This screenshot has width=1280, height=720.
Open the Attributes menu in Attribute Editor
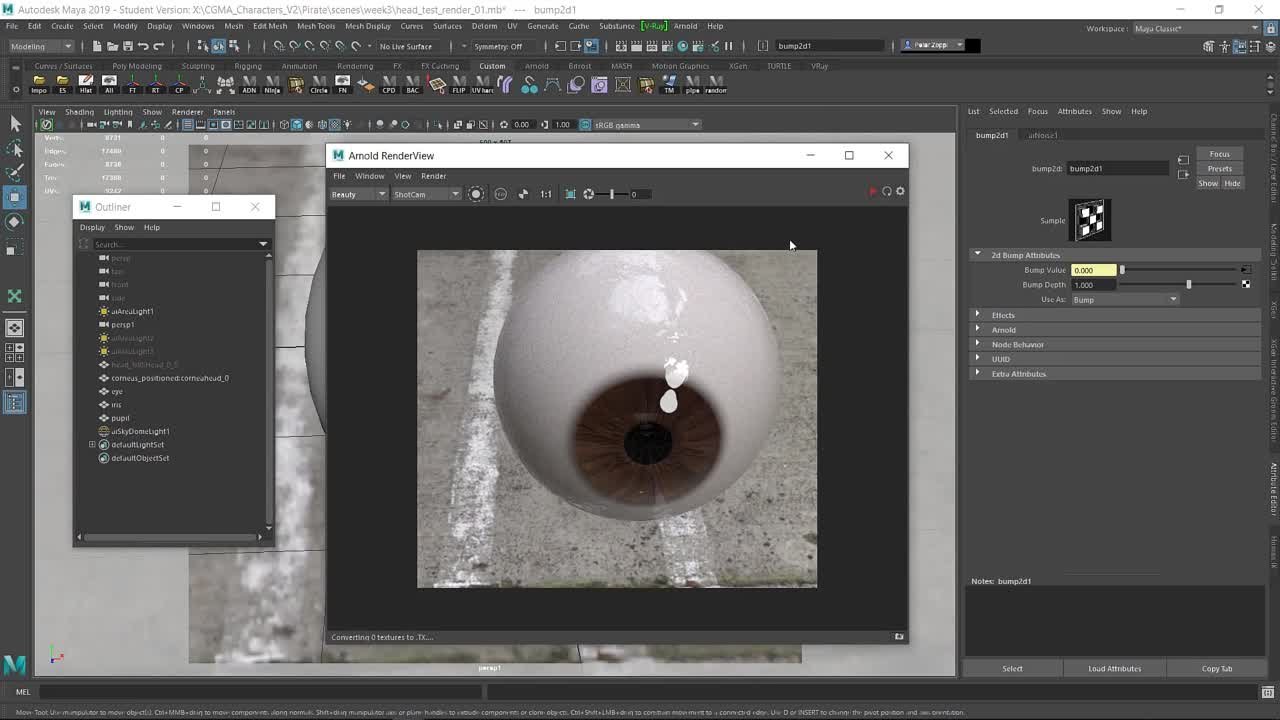(1075, 111)
